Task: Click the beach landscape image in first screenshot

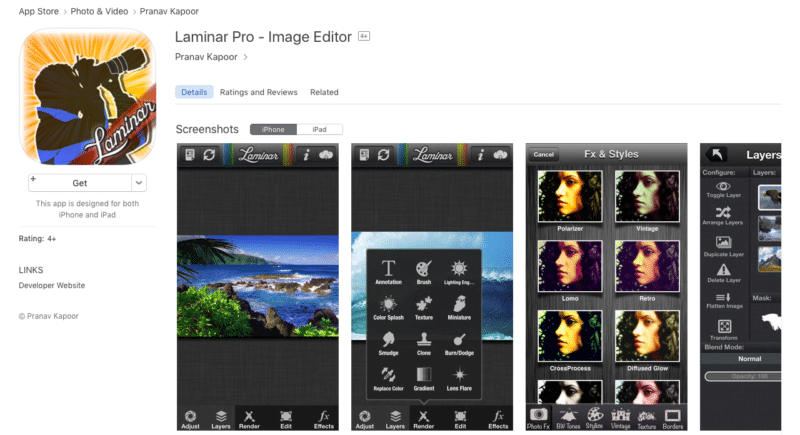Action: (258, 286)
